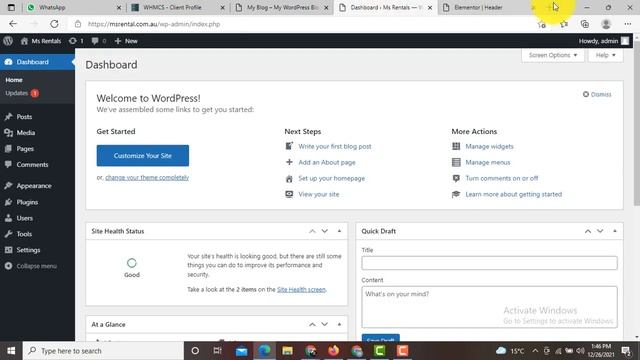The height and width of the screenshot is (360, 640).
Task: Open the Users menu
Action: [24, 218]
